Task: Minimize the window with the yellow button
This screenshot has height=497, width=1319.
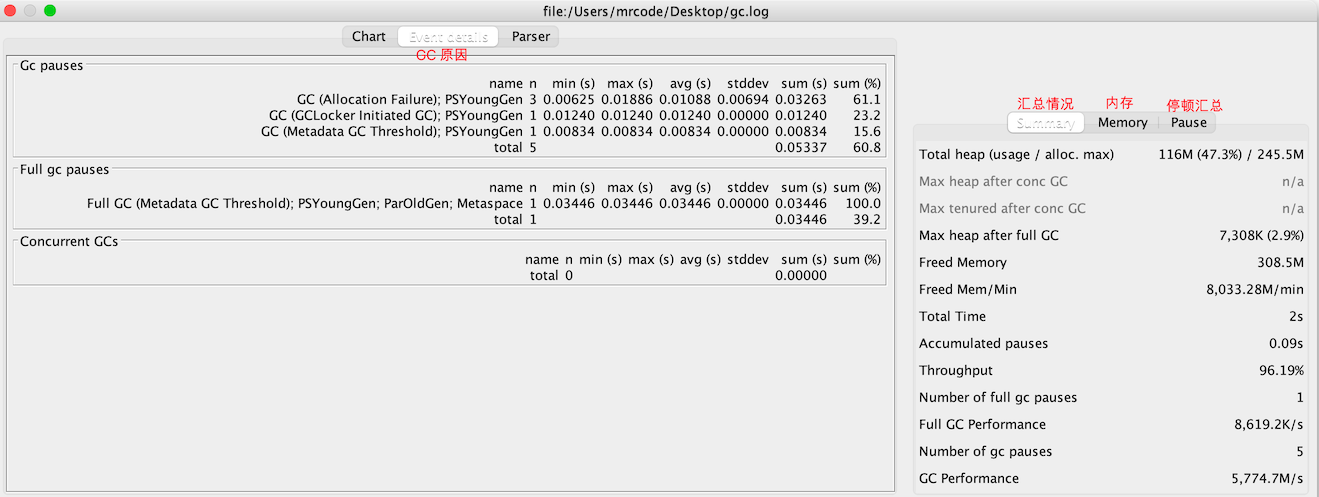Action: point(30,10)
